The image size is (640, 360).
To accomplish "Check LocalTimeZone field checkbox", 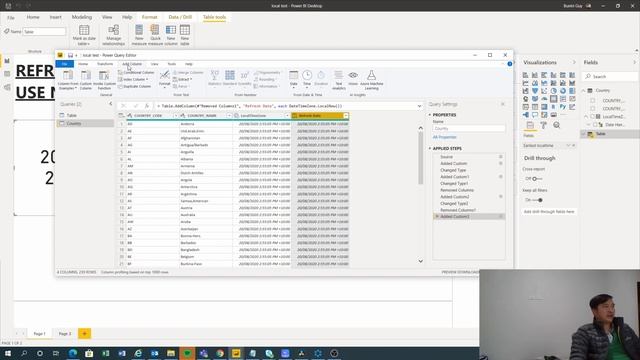I will tap(593, 117).
